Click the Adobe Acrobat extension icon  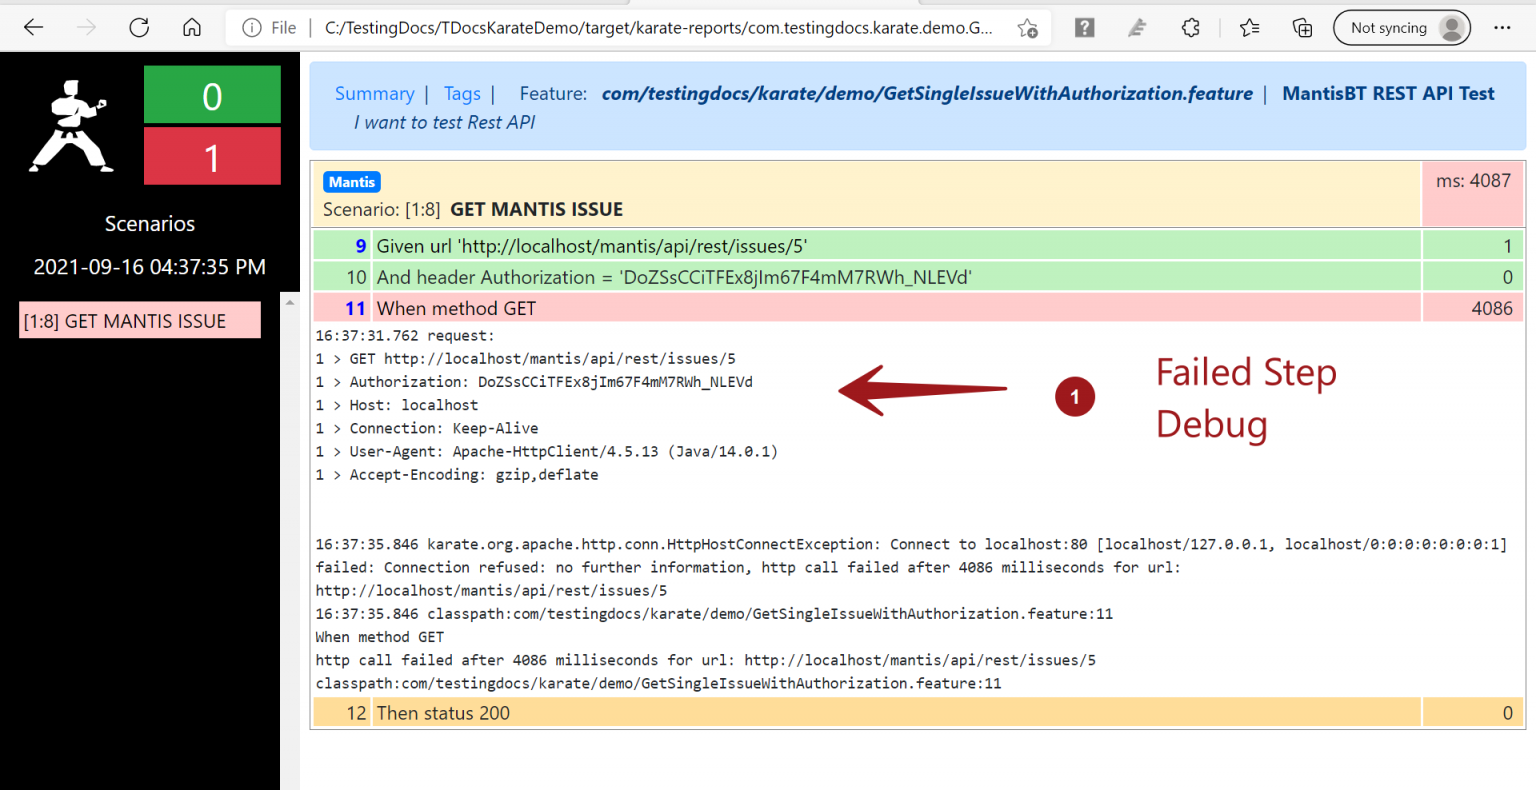[x=1137, y=27]
